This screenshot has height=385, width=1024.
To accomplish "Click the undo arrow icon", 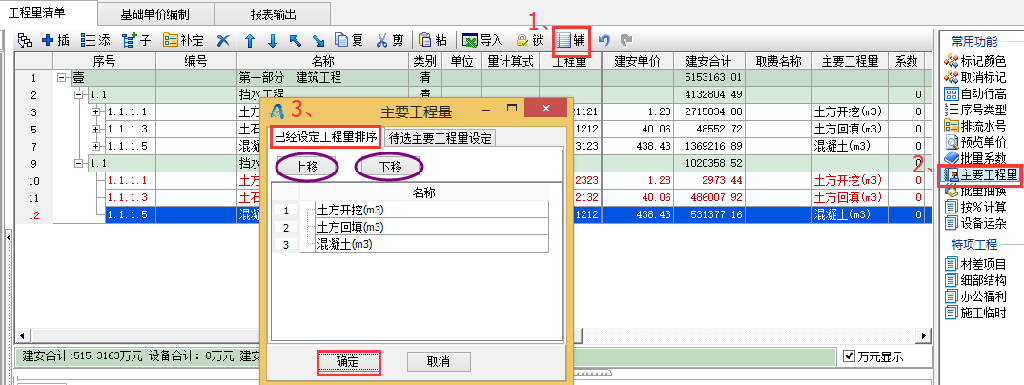I will [604, 40].
